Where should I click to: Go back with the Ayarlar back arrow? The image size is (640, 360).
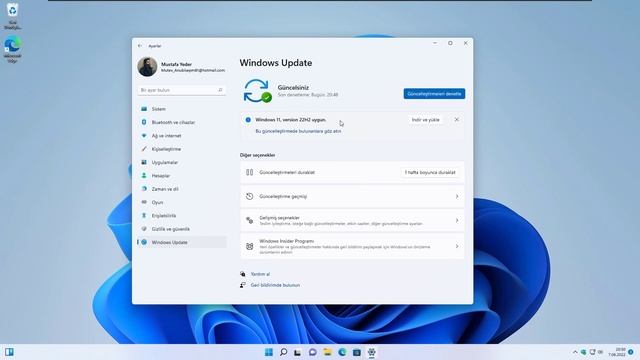(x=140, y=46)
